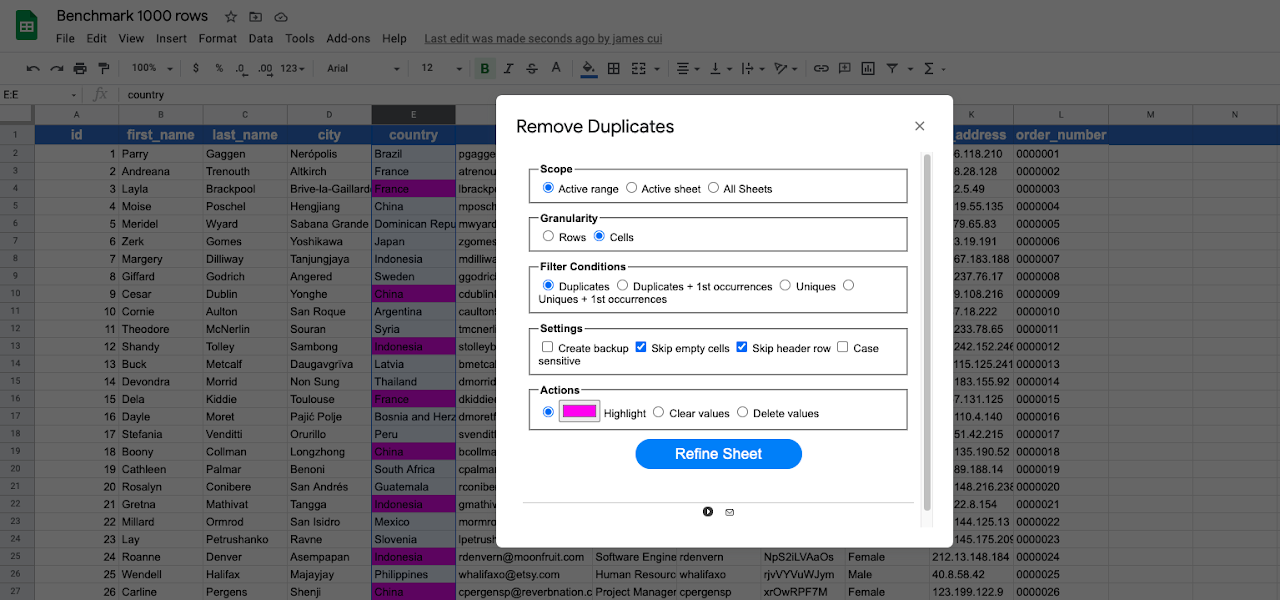
Task: Click the Functions sigma icon
Action: 928,68
